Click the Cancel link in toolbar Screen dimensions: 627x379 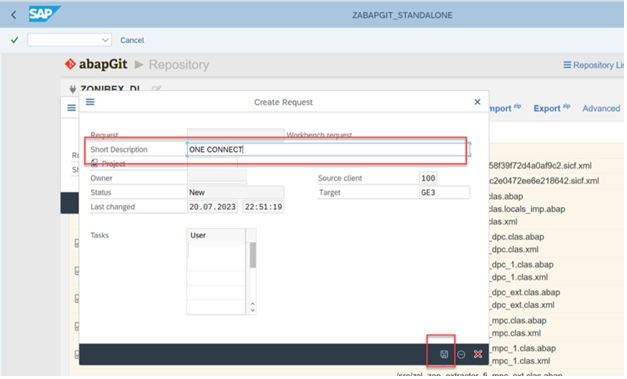point(132,40)
